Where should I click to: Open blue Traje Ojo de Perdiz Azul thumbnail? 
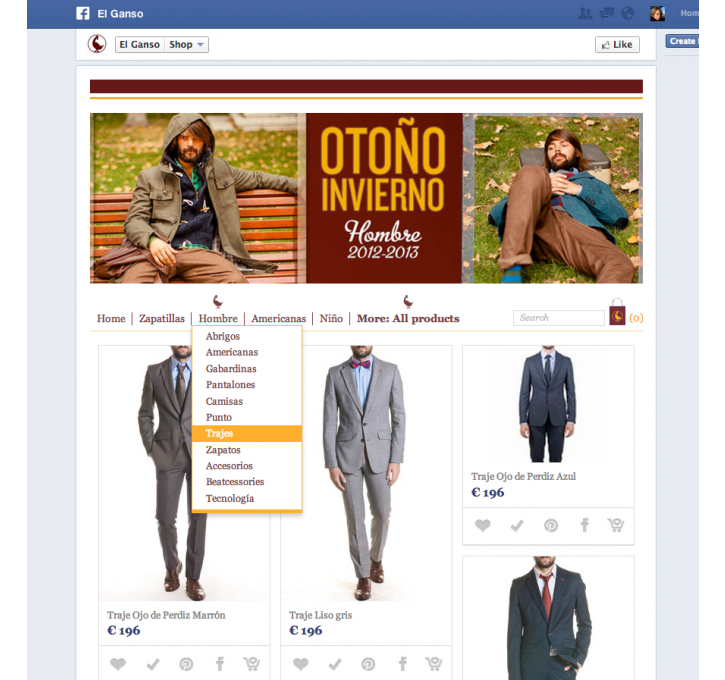pyautogui.click(x=548, y=404)
